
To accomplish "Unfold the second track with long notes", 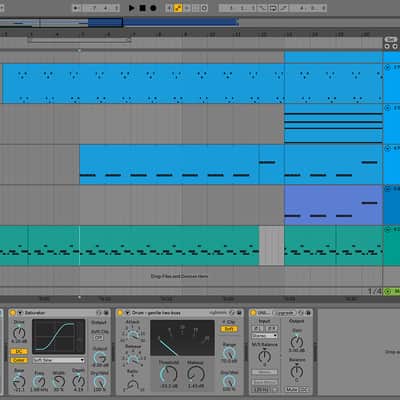I will (x=387, y=108).
